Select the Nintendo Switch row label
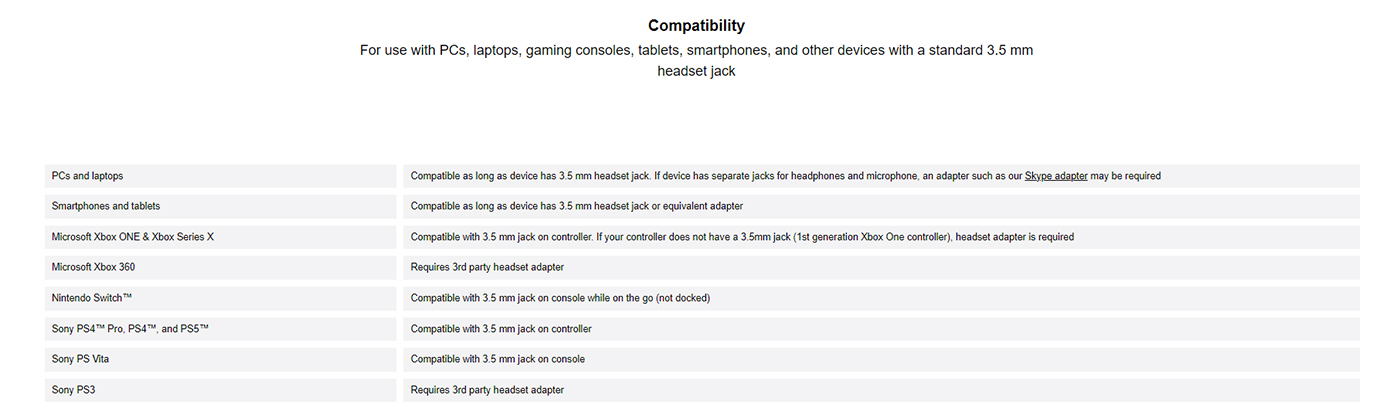This screenshot has height=408, width=1400. pos(92,298)
